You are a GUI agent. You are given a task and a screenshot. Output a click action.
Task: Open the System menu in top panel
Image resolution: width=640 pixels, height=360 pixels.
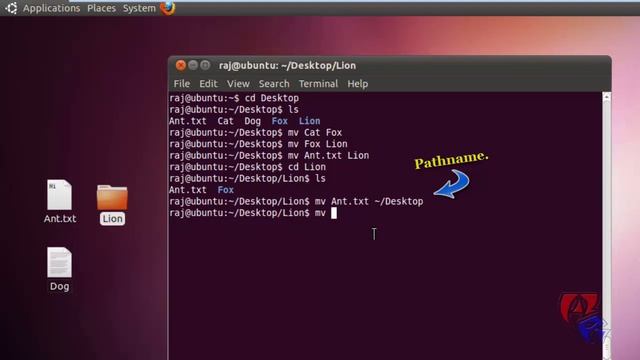[139, 8]
